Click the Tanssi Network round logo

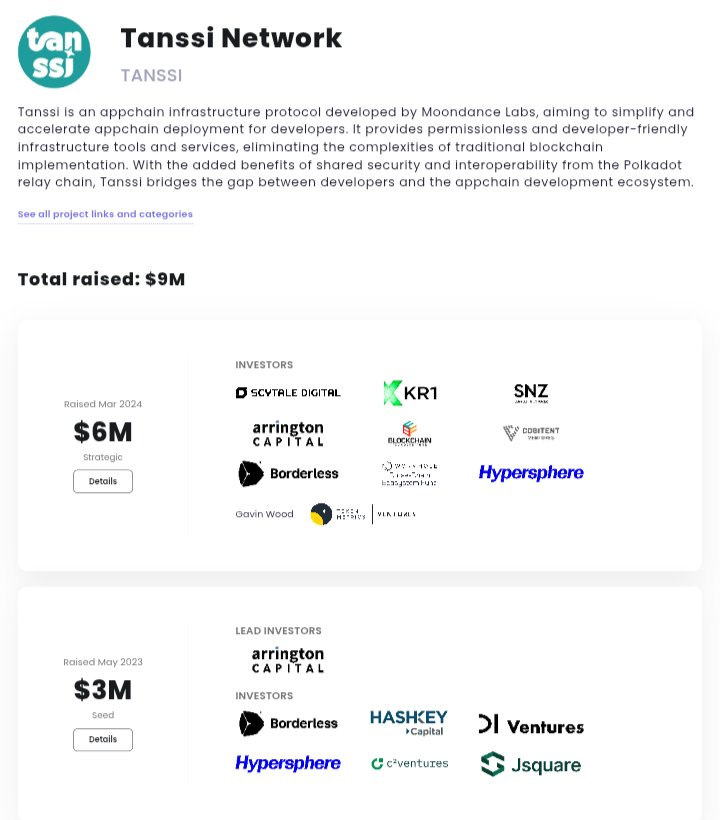[54, 52]
